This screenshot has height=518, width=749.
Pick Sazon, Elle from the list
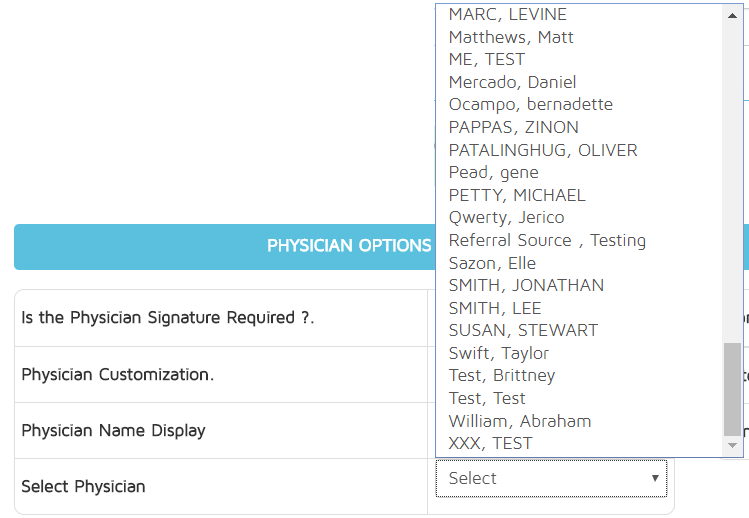pos(492,263)
